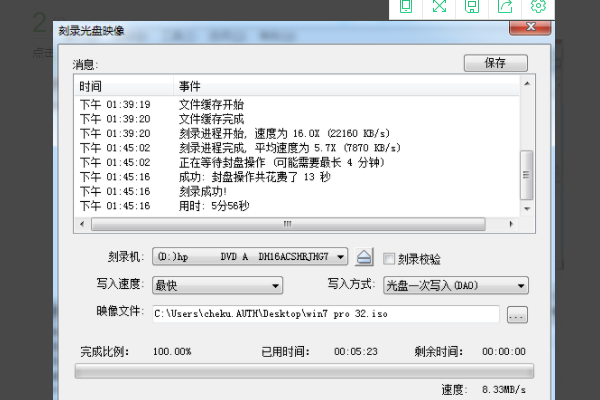Click the 100.00% completion value
The image size is (600, 400).
172,351
